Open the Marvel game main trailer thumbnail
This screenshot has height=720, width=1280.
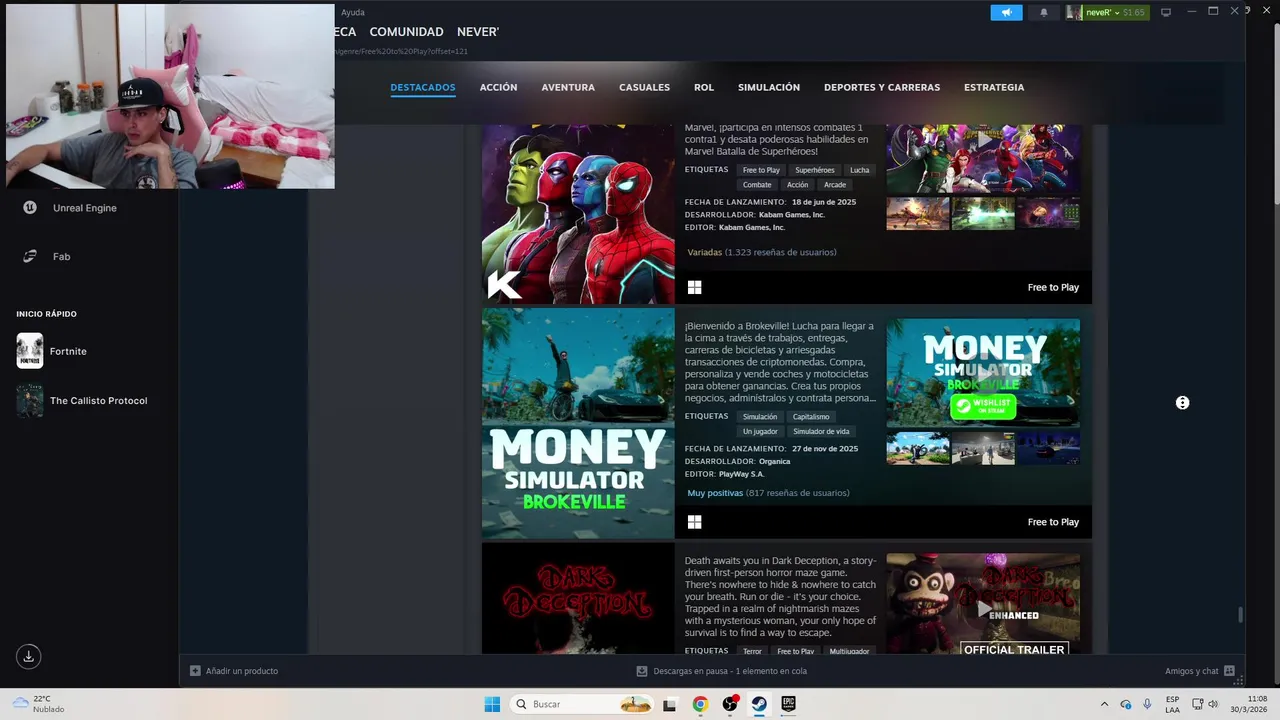click(983, 158)
